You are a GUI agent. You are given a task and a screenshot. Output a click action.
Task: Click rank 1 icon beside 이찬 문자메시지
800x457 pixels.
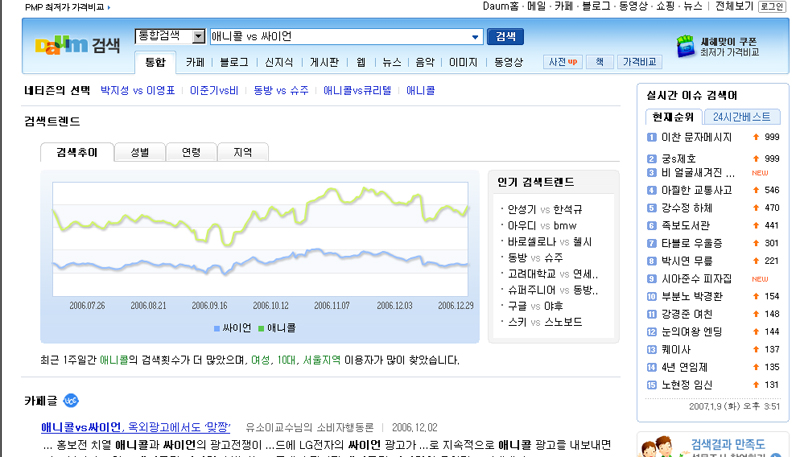click(x=652, y=137)
